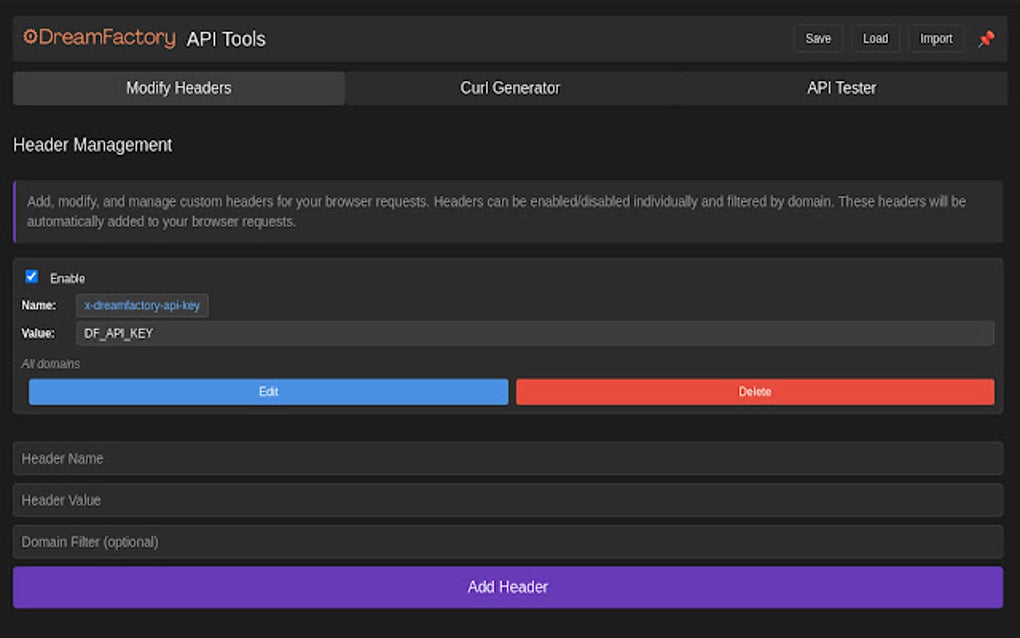Click the DreamFactory logo
The image size is (1020, 638).
point(99,38)
